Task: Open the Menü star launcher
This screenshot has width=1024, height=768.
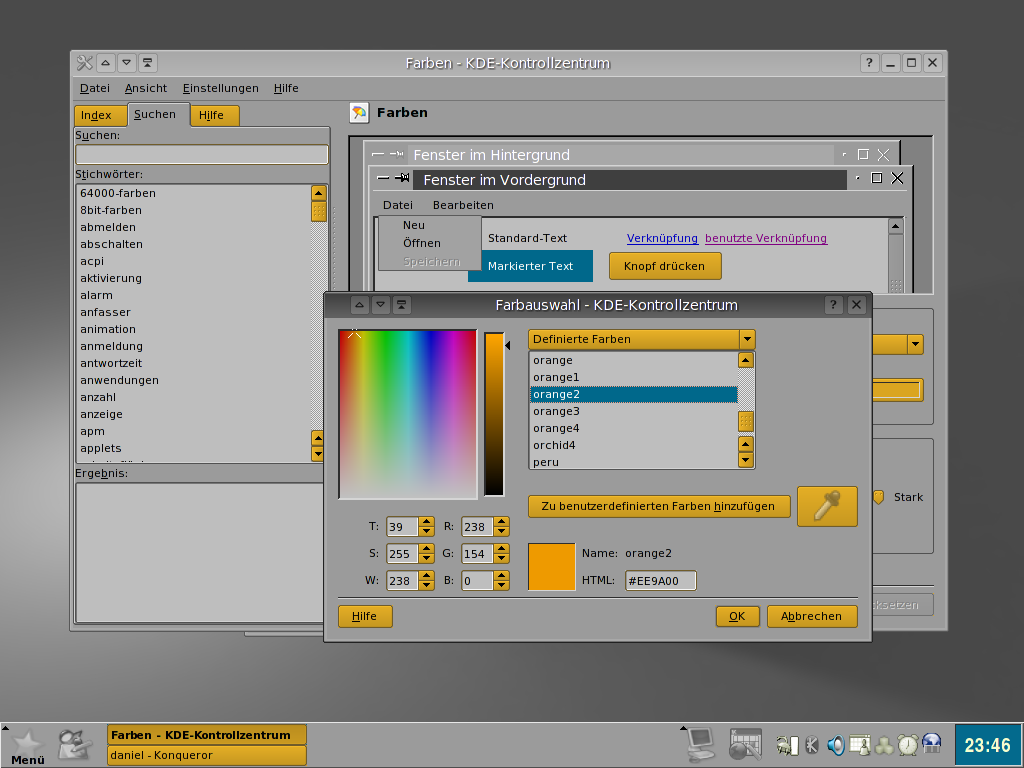Action: [27, 746]
